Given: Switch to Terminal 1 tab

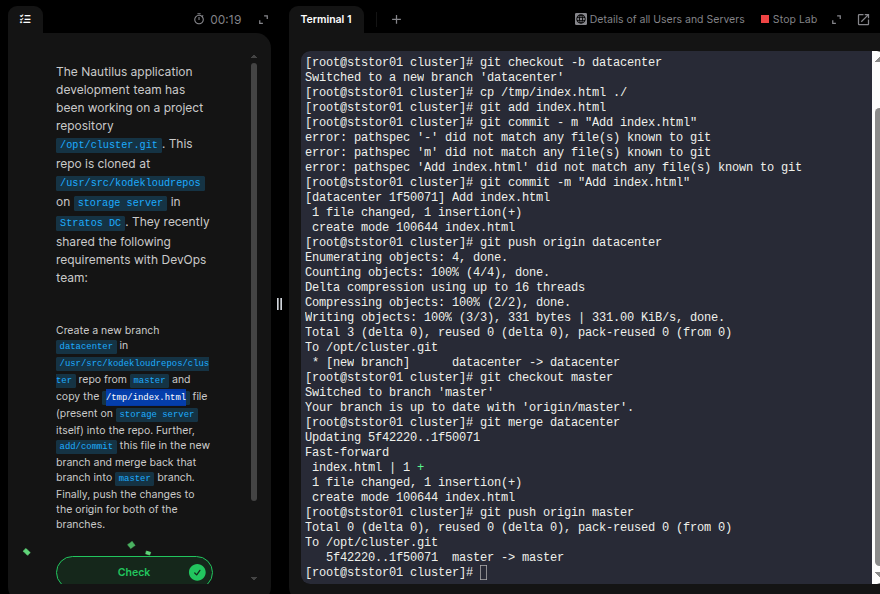Looking at the screenshot, I should tap(326, 20).
